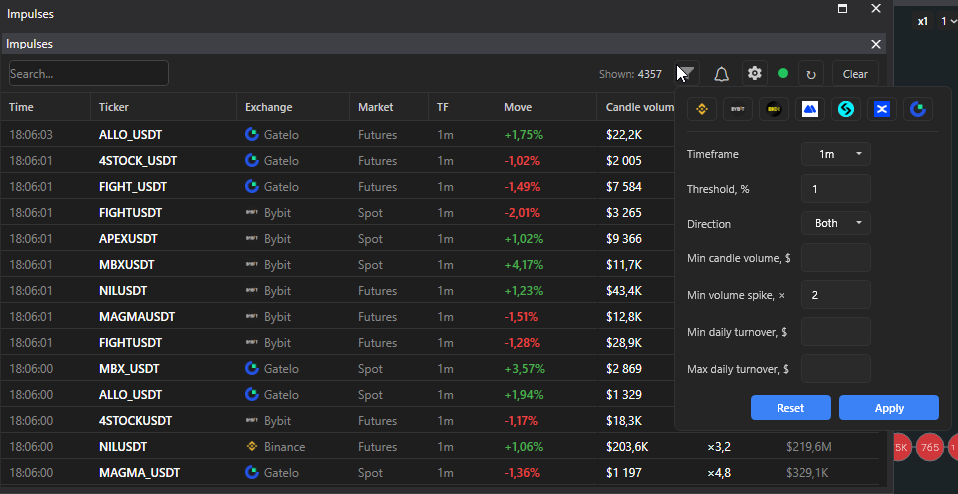This screenshot has height=494, width=958.
Task: Open the dropdown next to x1
Action: click(949, 21)
